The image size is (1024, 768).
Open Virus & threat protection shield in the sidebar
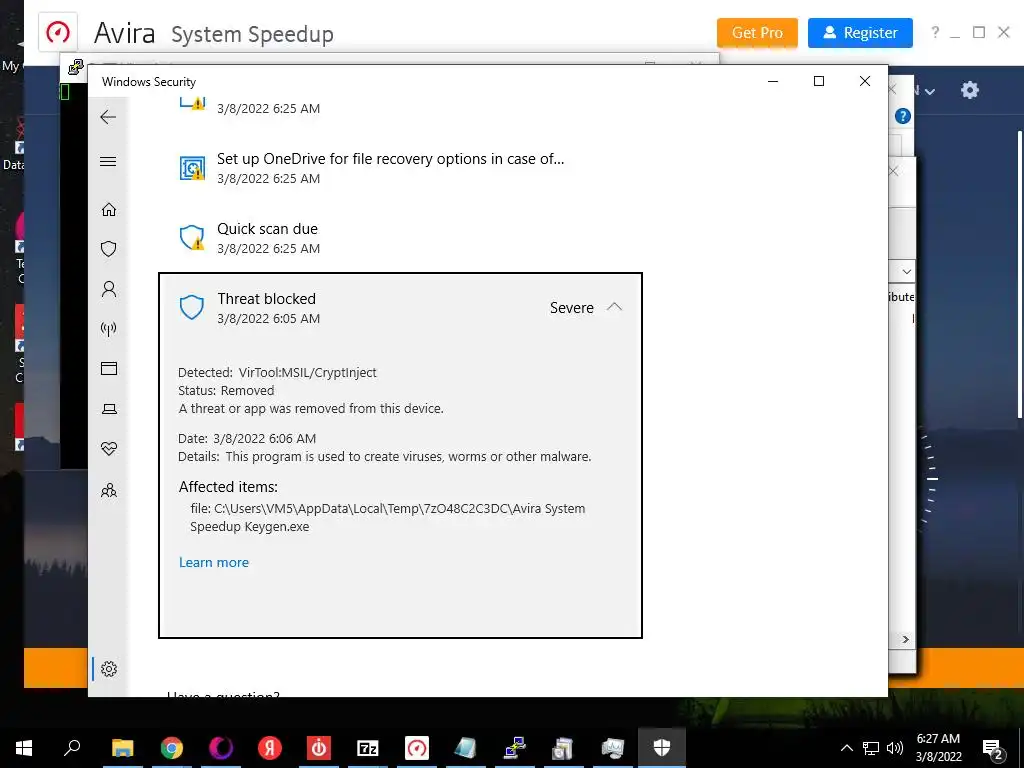click(109, 249)
